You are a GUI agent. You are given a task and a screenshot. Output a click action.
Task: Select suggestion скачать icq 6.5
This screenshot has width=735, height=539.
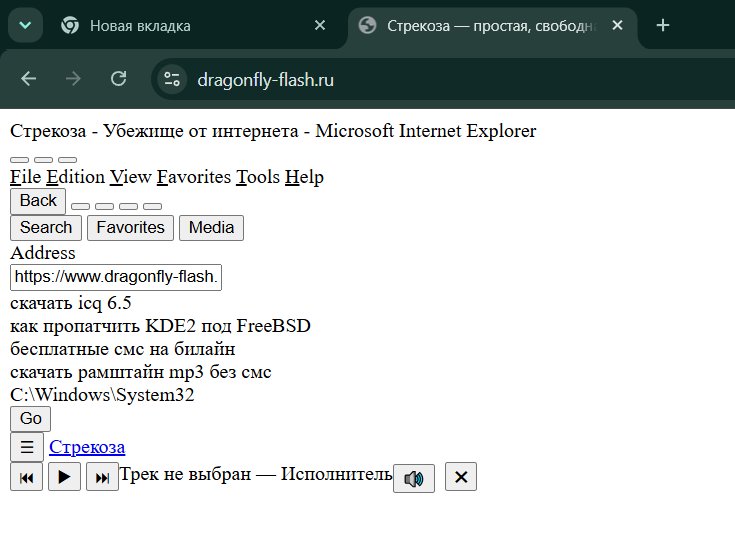coord(70,303)
